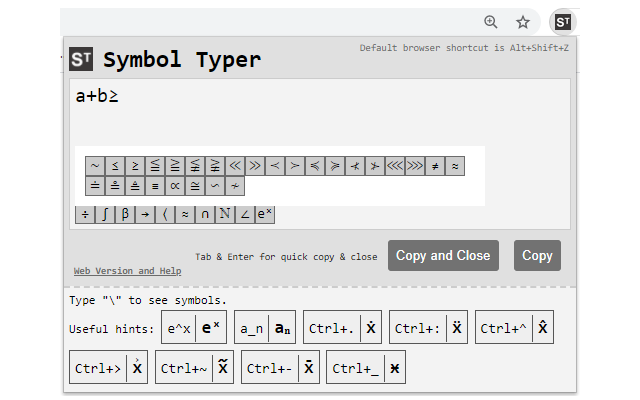640x400 pixels.
Task: Click the 'Tab & Enter for quick copy & close' text
Action: click(286, 257)
